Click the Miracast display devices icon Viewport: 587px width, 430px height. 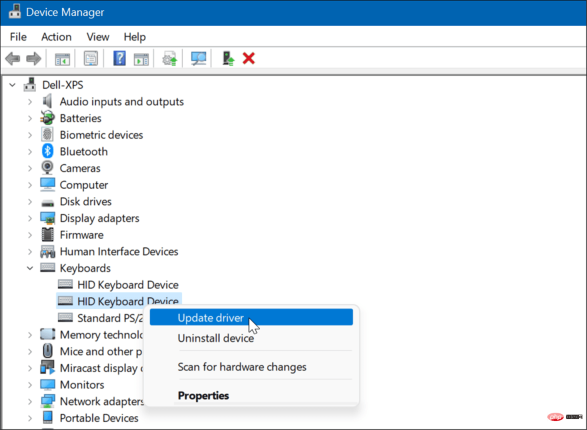[48, 368]
